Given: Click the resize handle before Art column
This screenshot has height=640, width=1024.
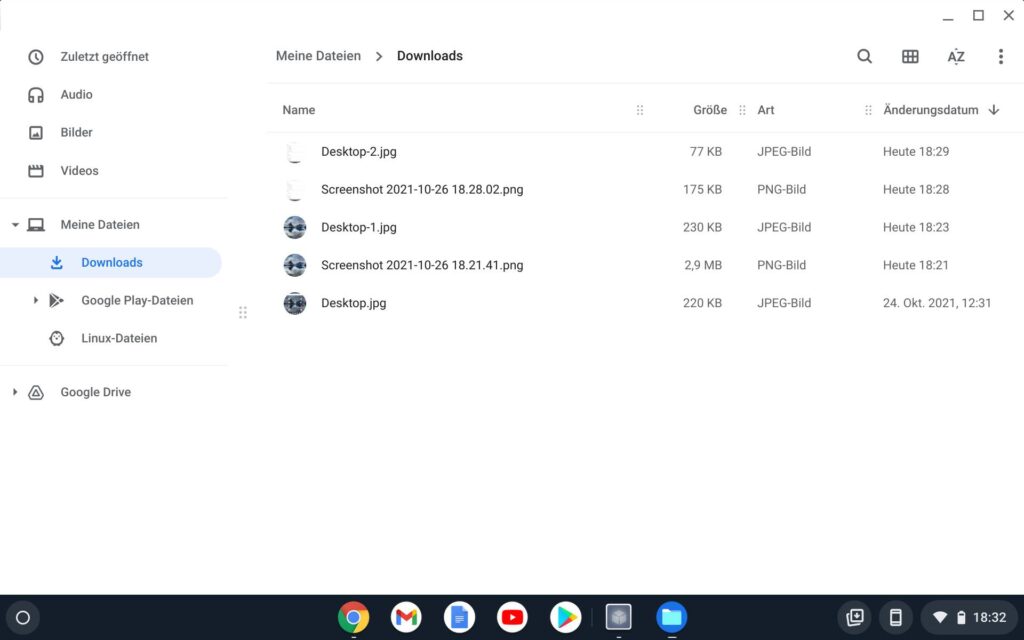Looking at the screenshot, I should click(742, 110).
